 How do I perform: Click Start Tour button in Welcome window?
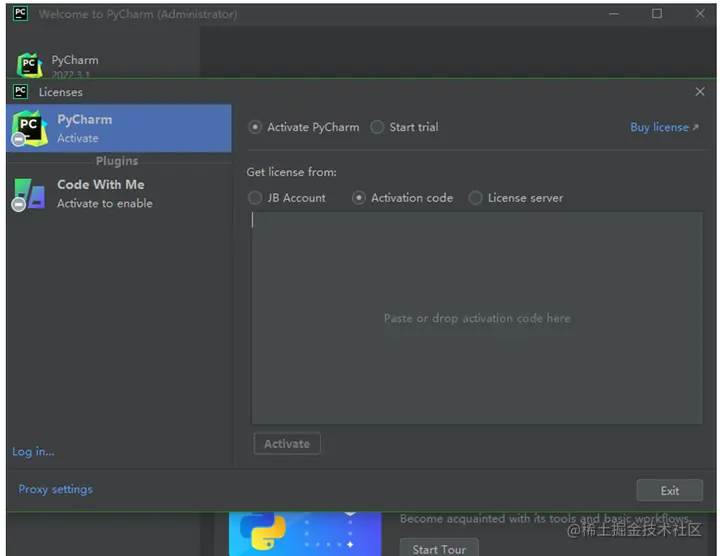[439, 548]
